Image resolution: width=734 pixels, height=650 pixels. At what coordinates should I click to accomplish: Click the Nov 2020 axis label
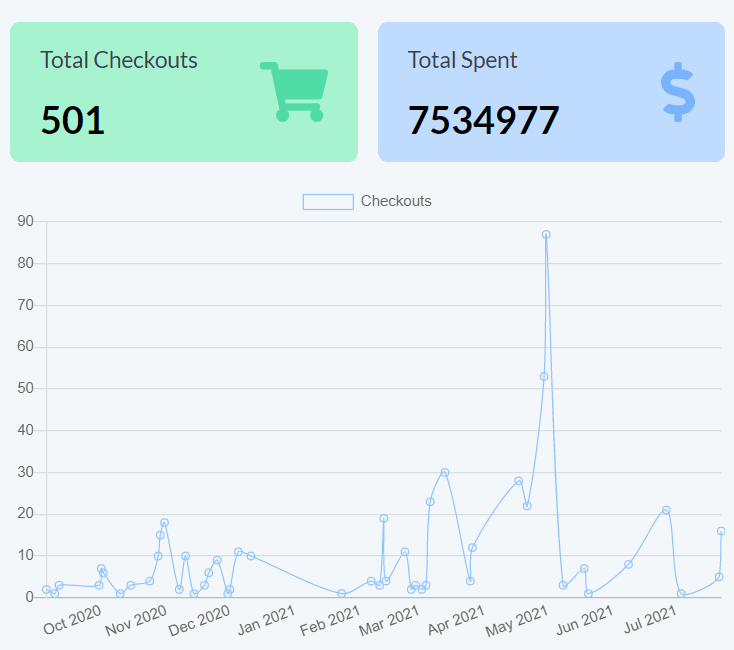(x=136, y=620)
